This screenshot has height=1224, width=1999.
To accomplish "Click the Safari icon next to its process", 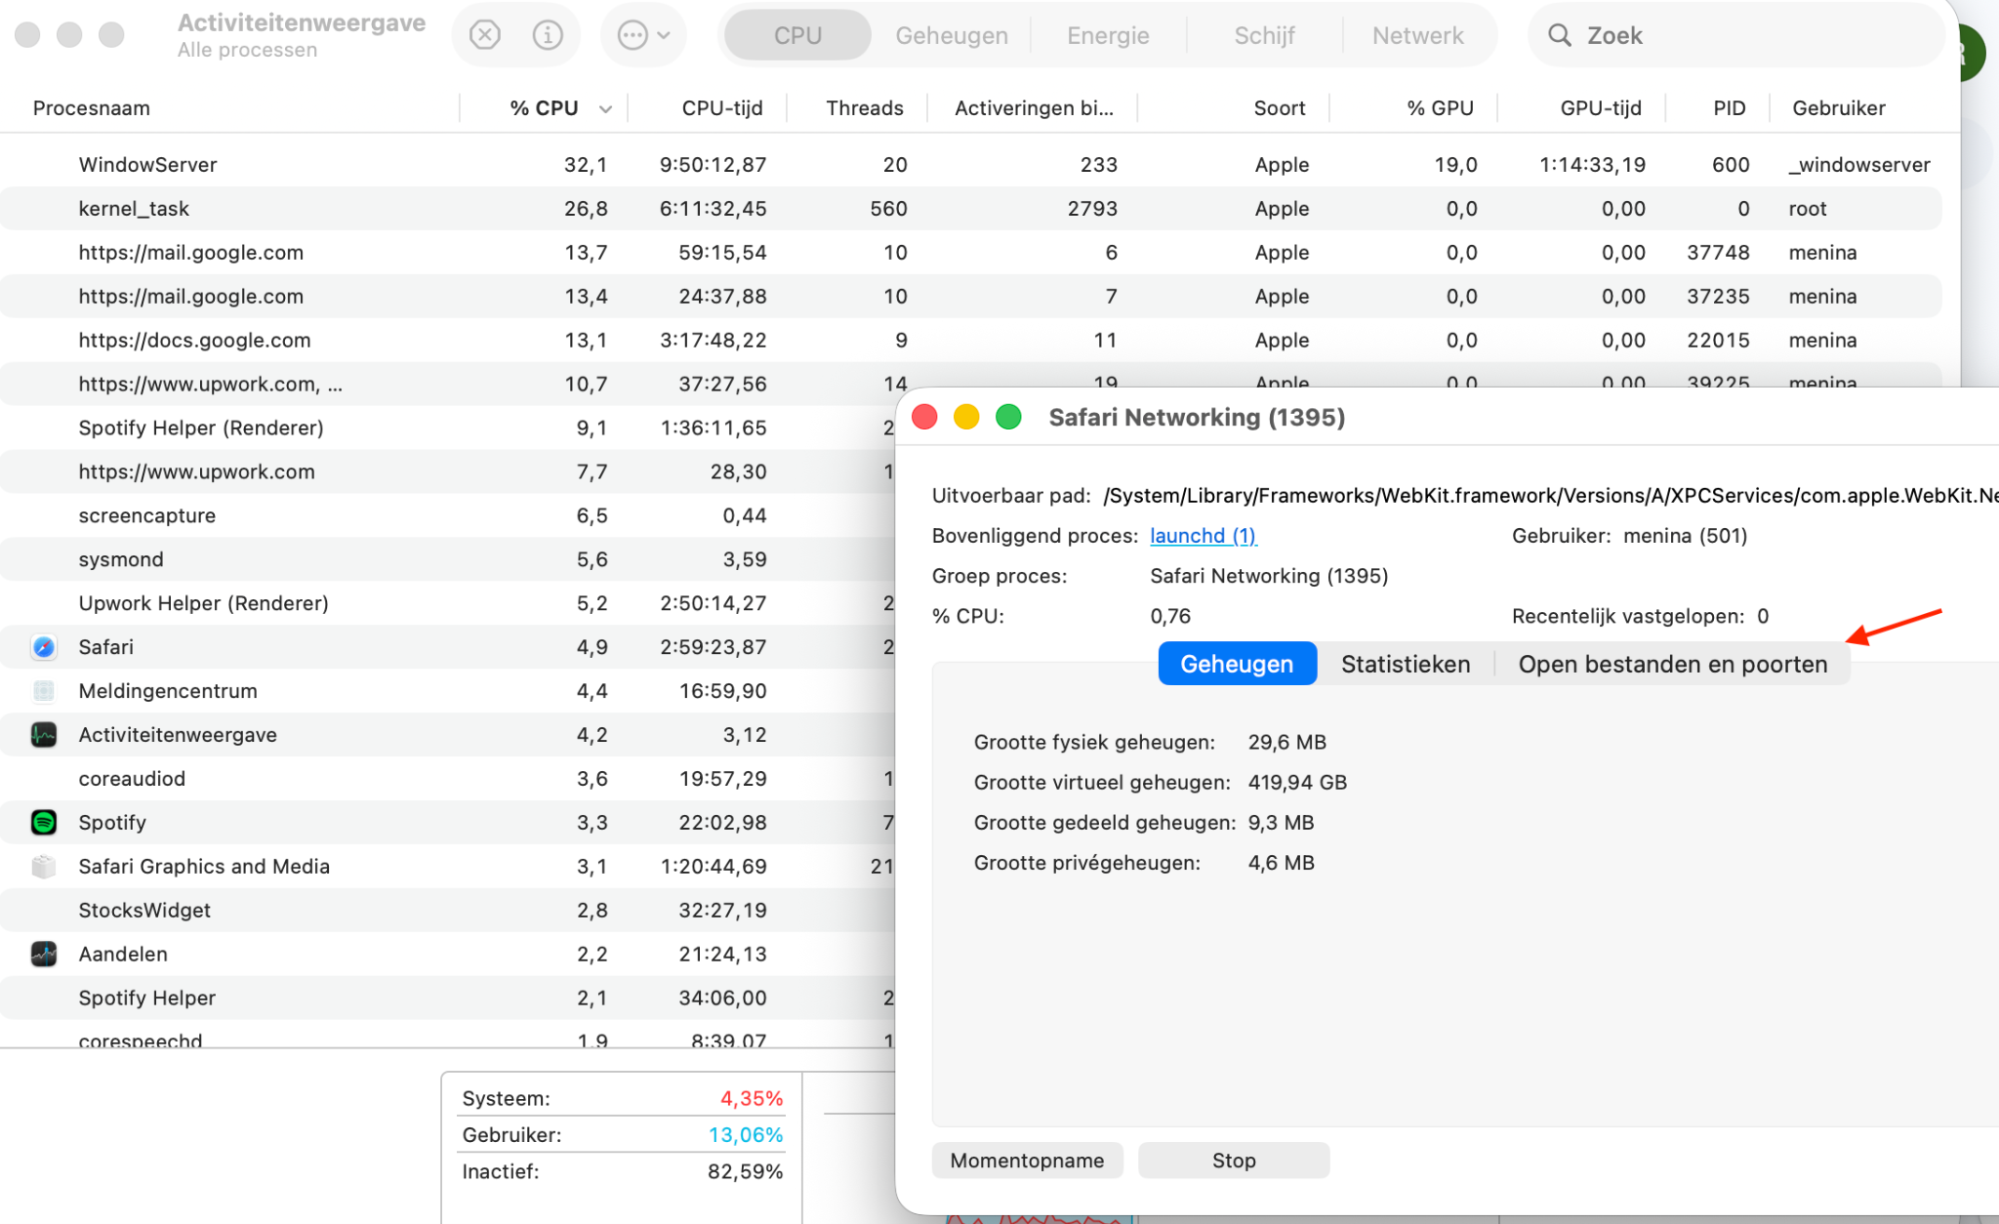I will tap(43, 647).
